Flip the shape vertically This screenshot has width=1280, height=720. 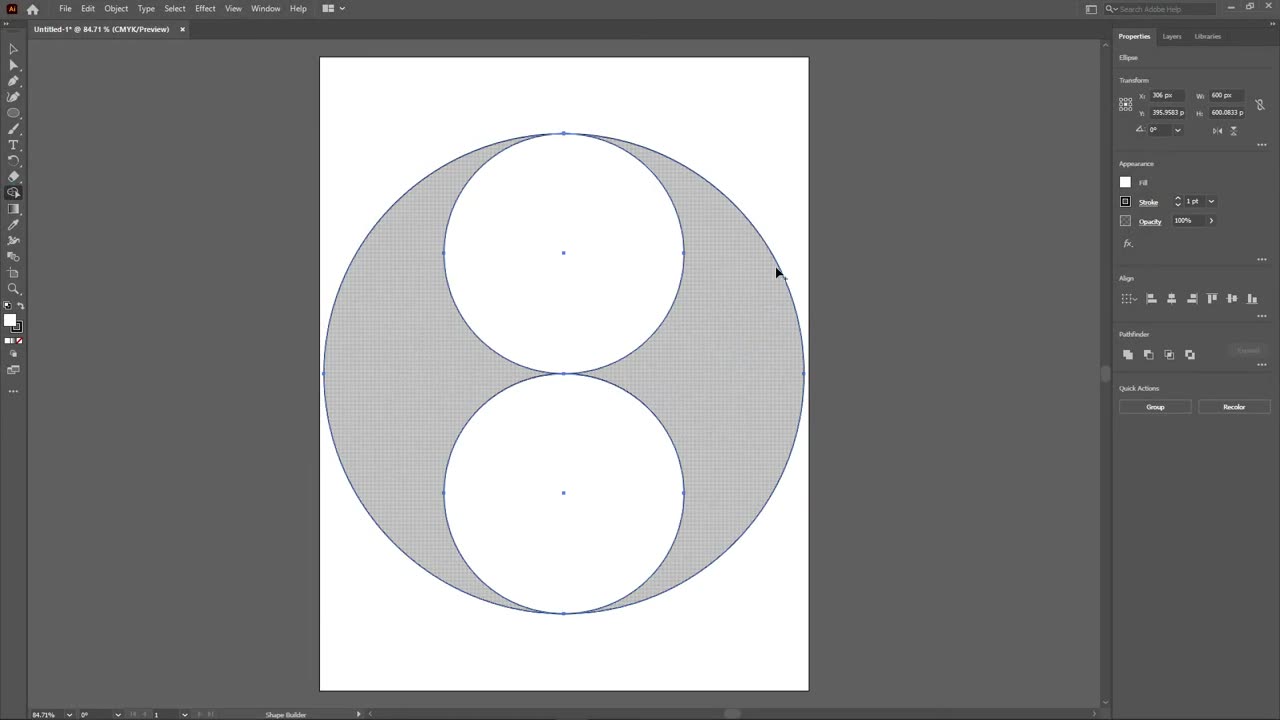coord(1233,130)
